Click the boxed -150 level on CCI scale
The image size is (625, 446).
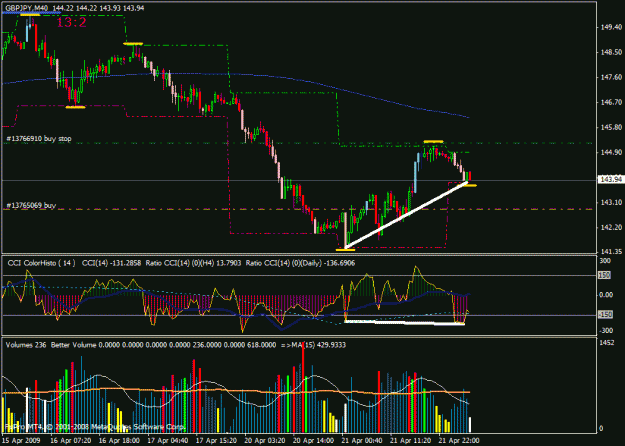(605, 315)
